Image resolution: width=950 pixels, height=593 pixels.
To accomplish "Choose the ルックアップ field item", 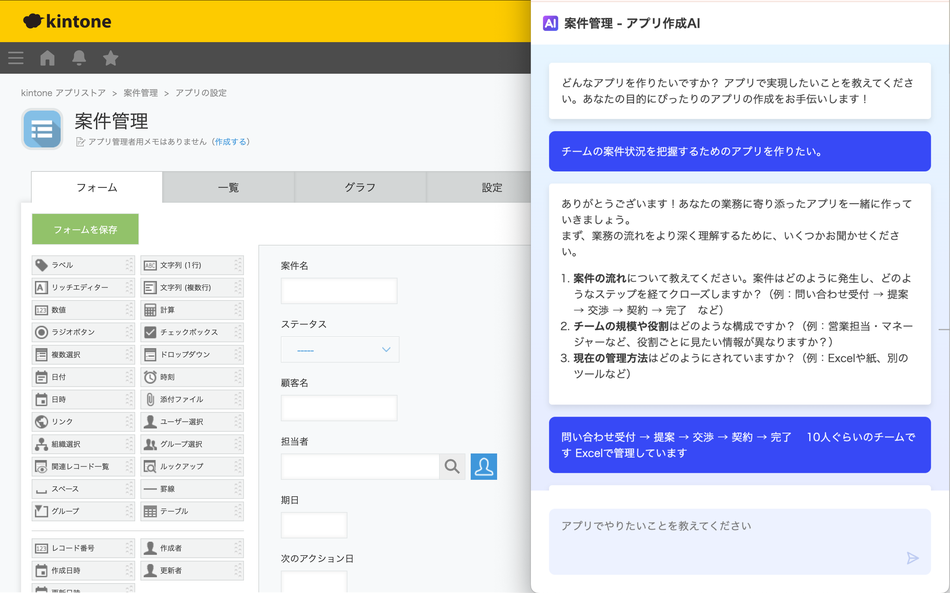I will pyautogui.click(x=192, y=467).
